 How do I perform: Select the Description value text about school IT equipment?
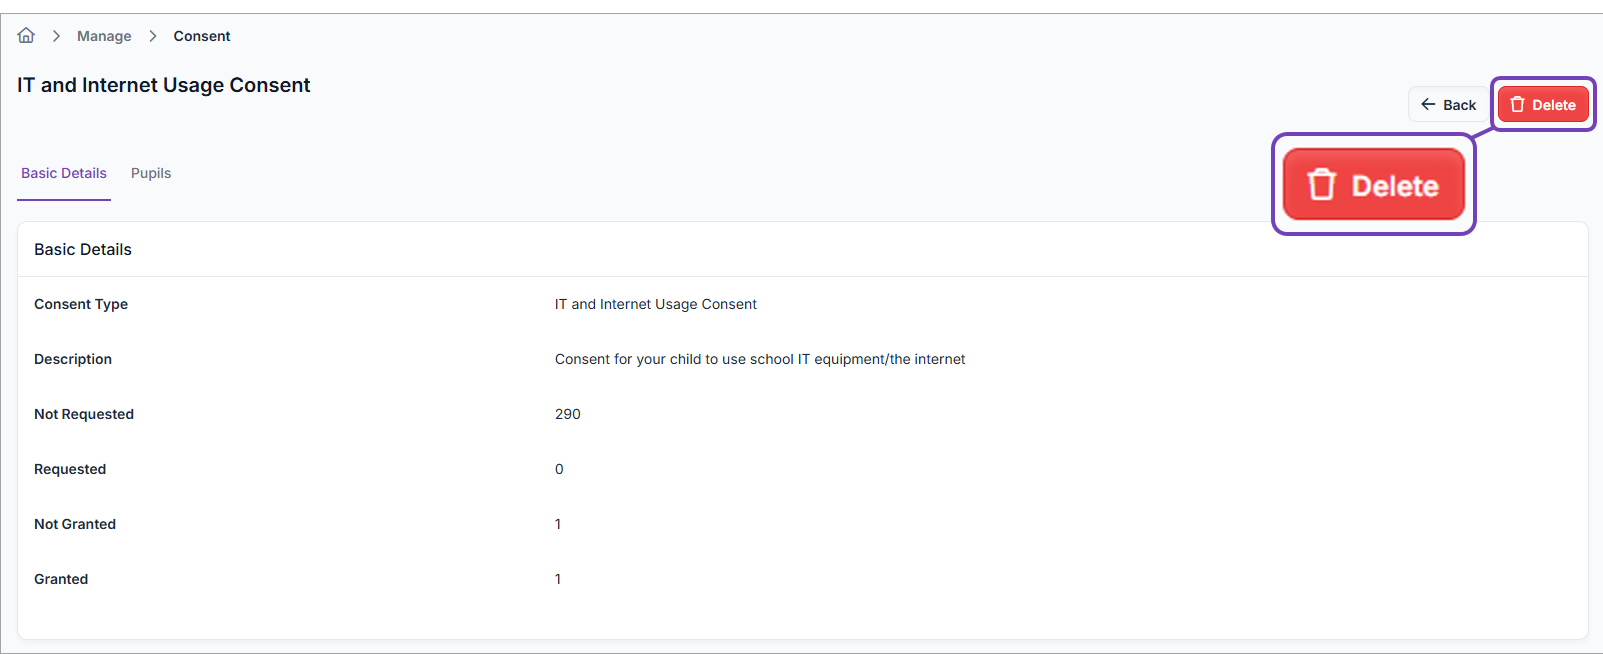coord(760,359)
